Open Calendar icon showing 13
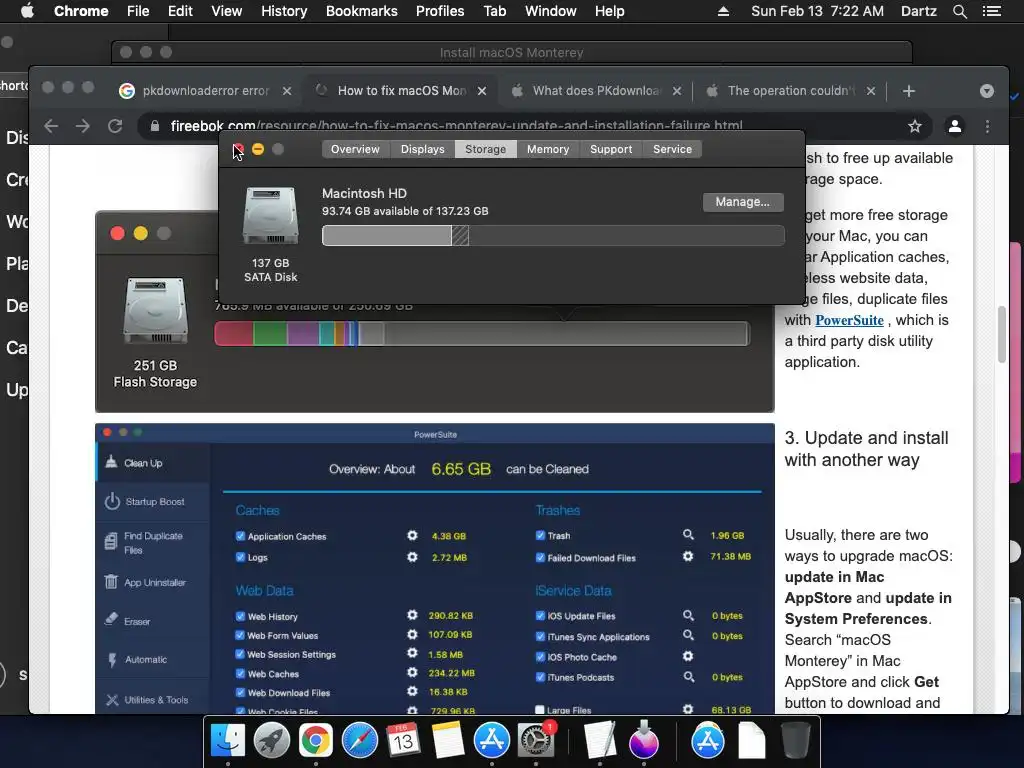Screen dimensions: 1024x768 tap(403, 741)
